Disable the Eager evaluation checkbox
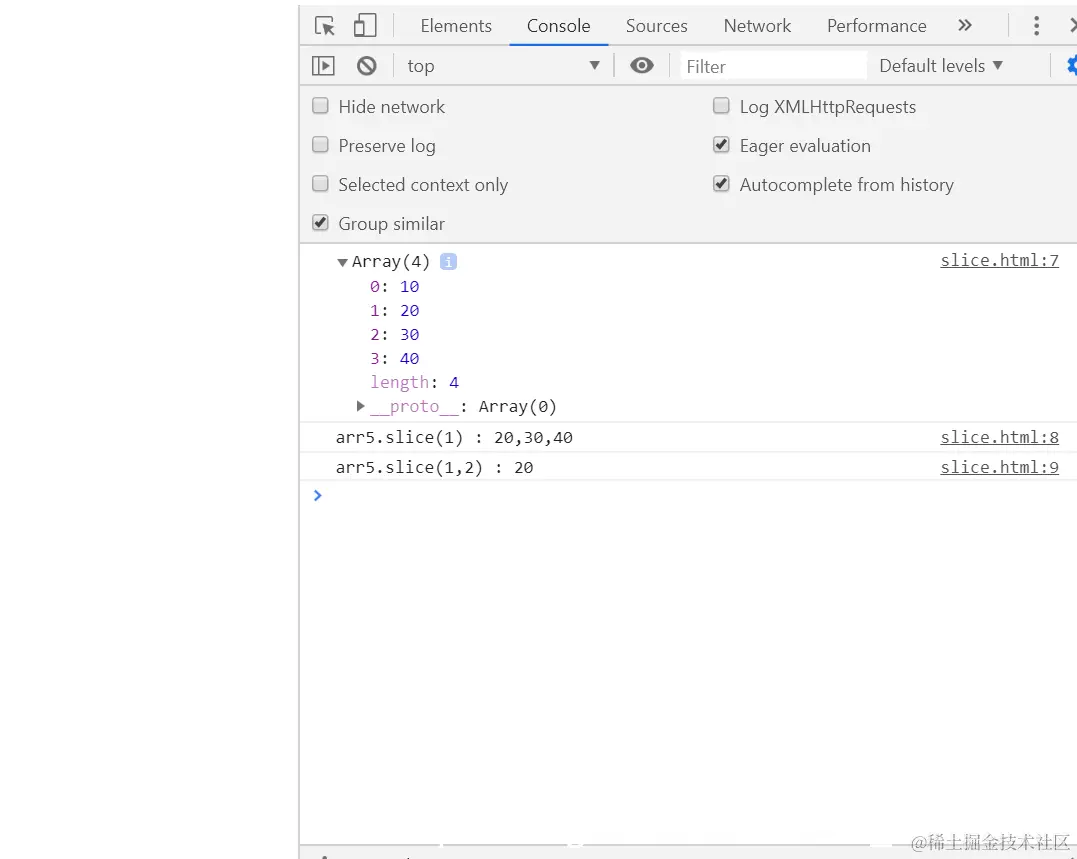 (x=721, y=145)
